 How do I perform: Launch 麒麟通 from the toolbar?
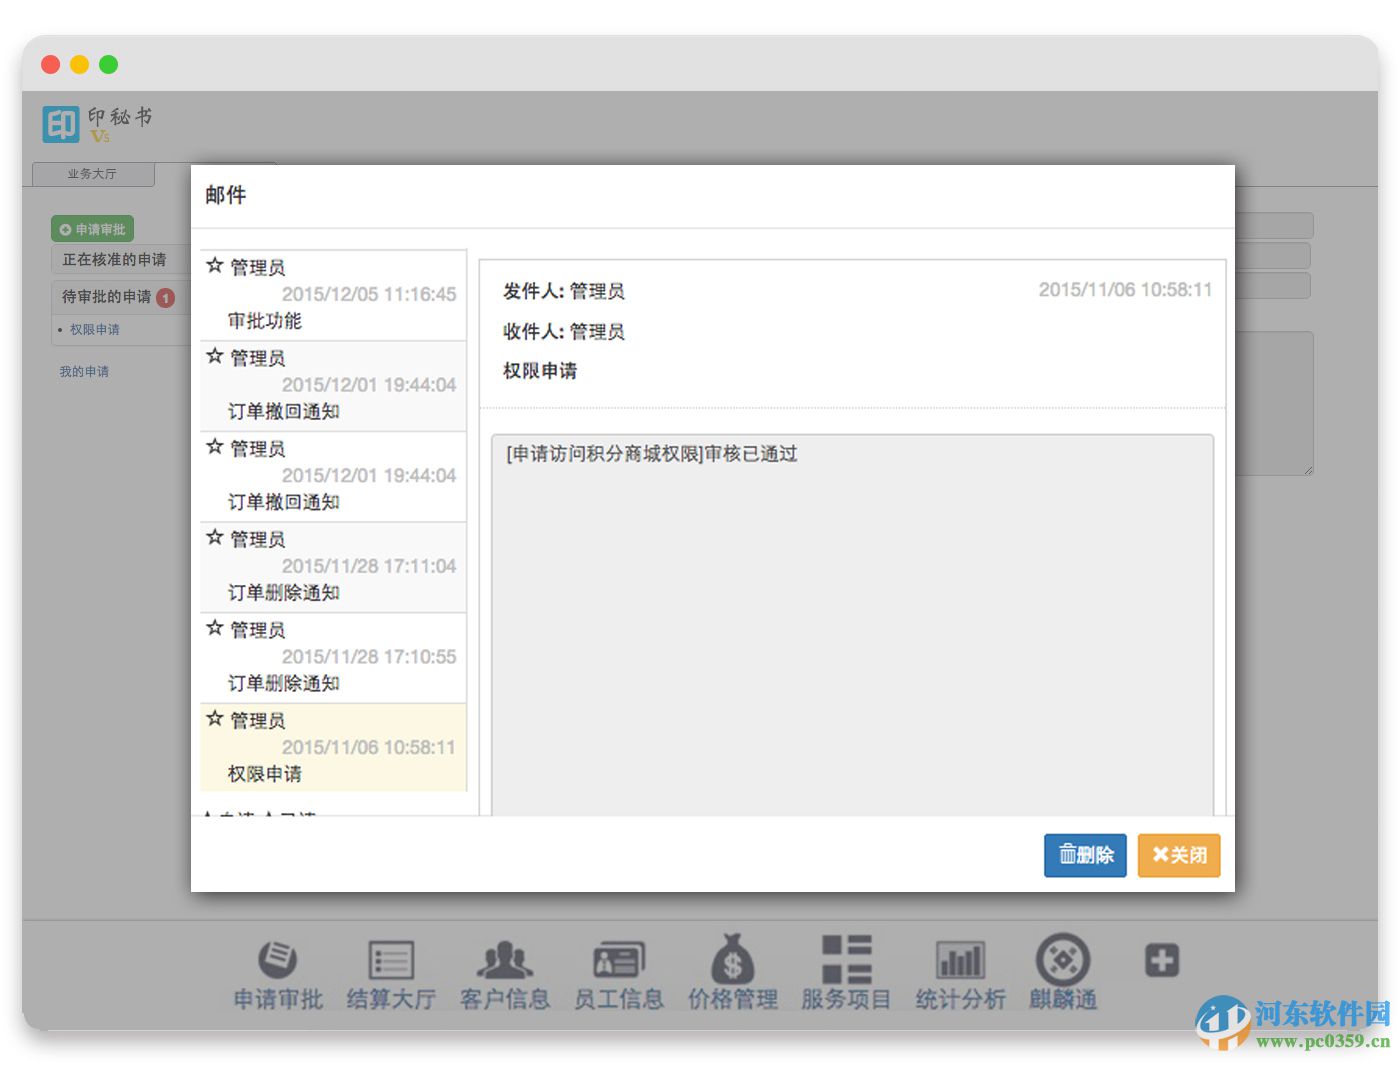pyautogui.click(x=1064, y=970)
